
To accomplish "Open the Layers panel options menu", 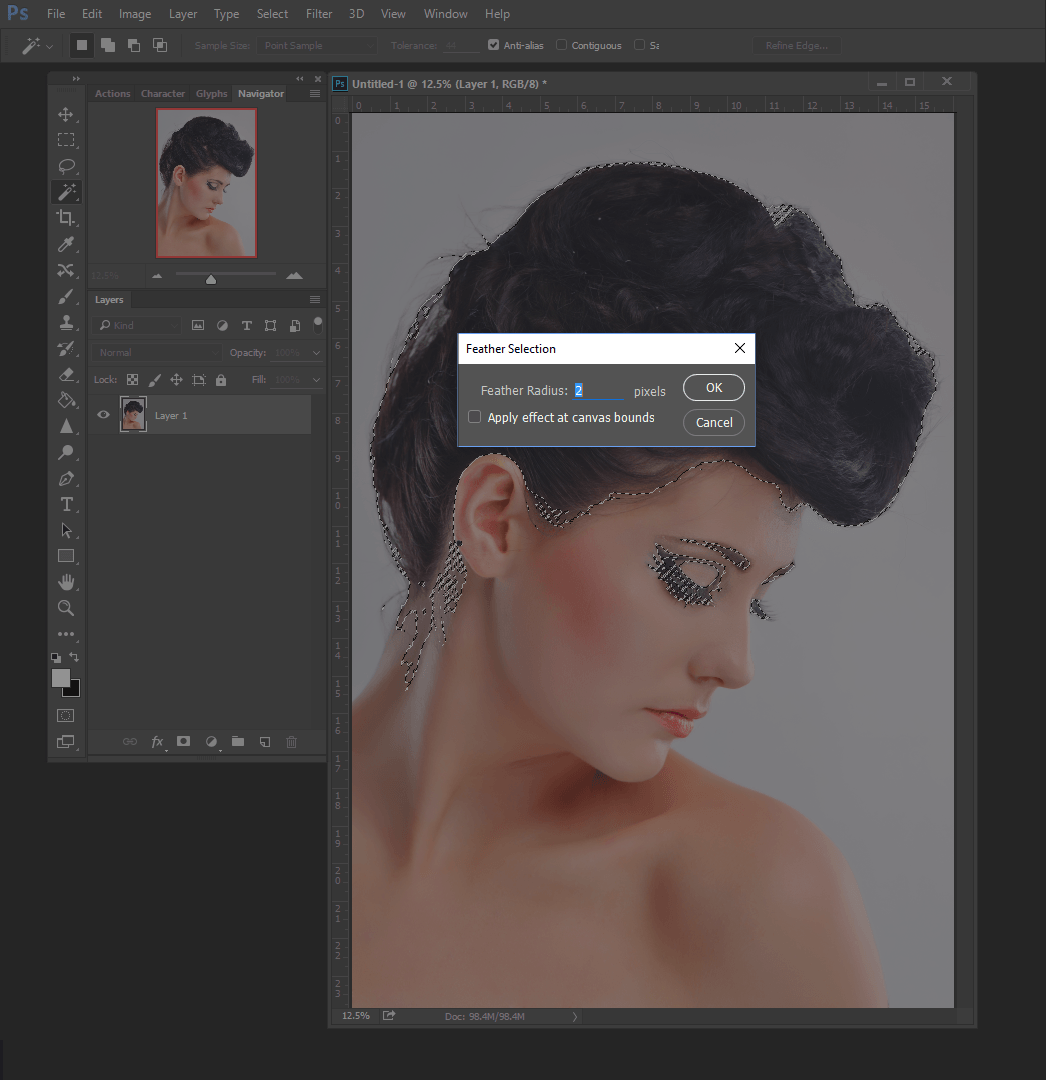I will tap(315, 300).
